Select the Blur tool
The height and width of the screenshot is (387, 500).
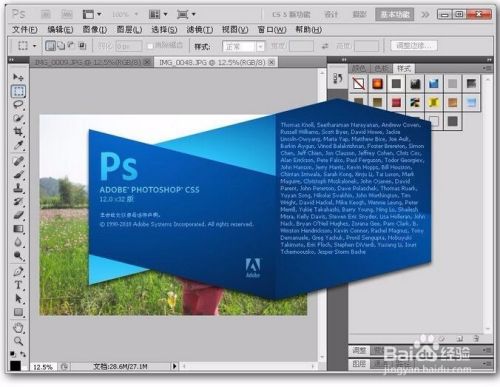18,242
